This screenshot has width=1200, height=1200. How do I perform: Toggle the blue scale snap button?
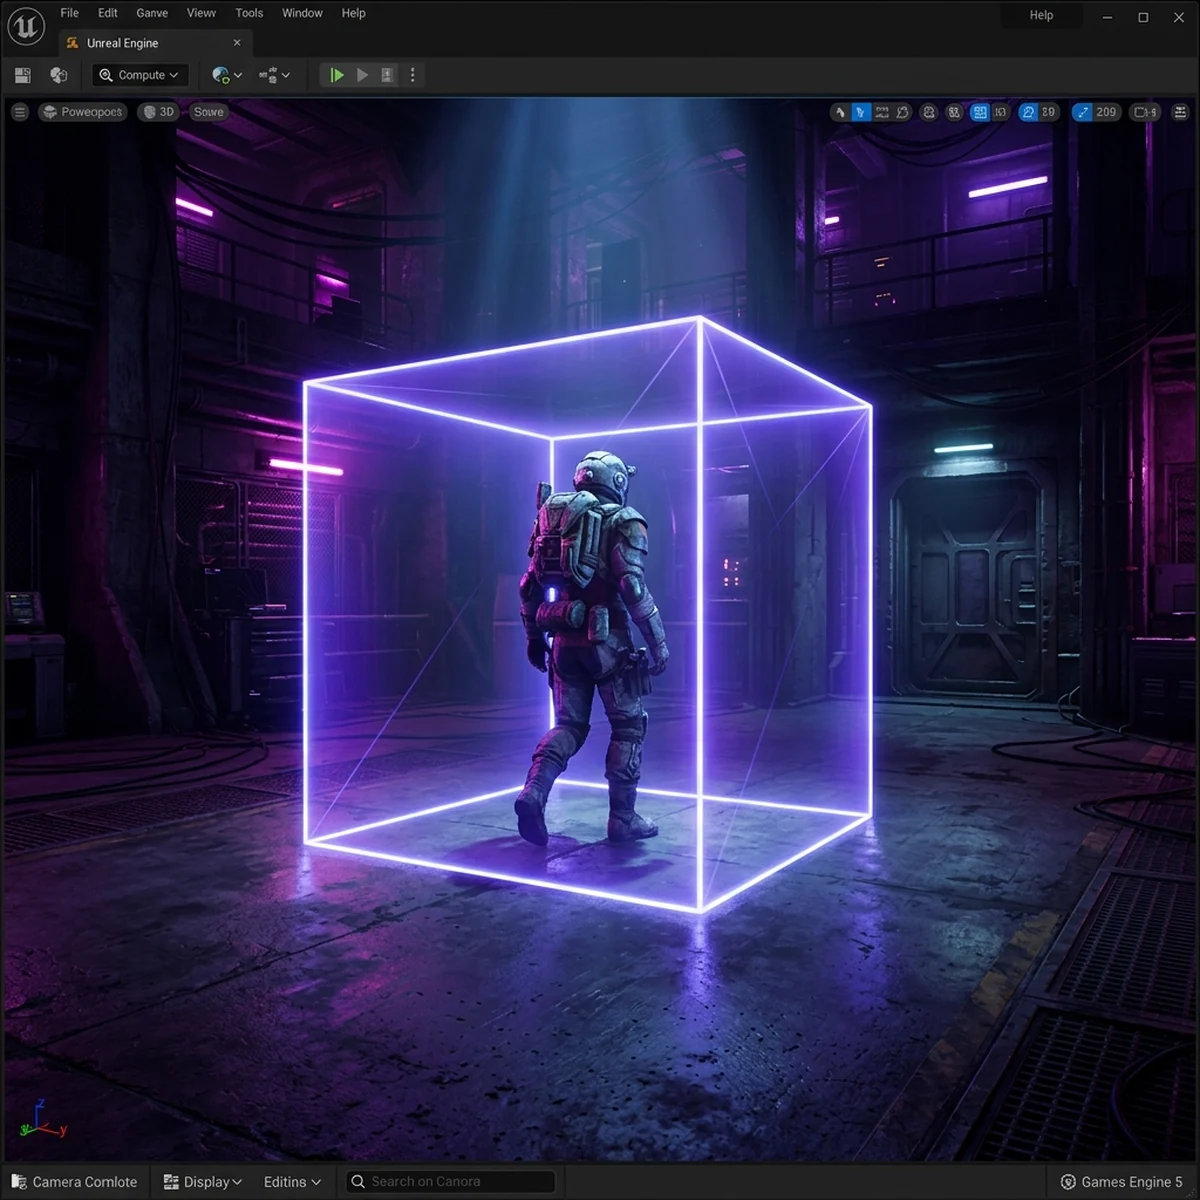click(1082, 112)
